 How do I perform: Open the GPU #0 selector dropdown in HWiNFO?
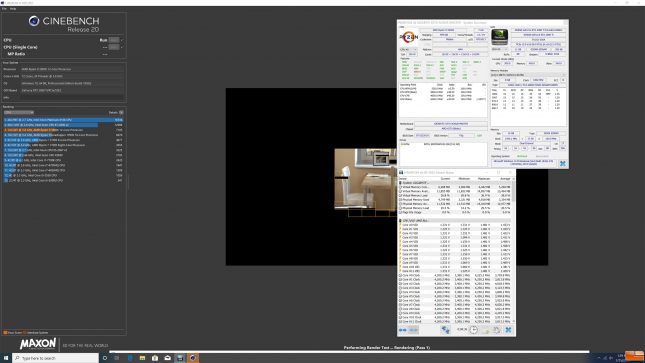(x=499, y=49)
